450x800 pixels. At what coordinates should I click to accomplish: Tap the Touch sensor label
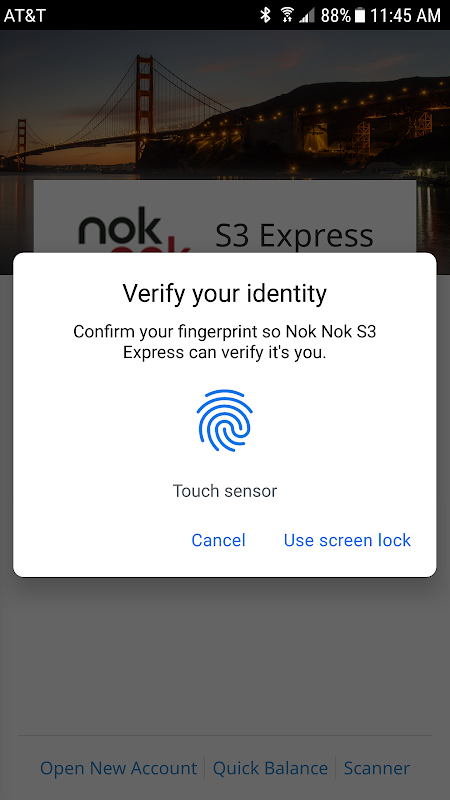tap(224, 491)
